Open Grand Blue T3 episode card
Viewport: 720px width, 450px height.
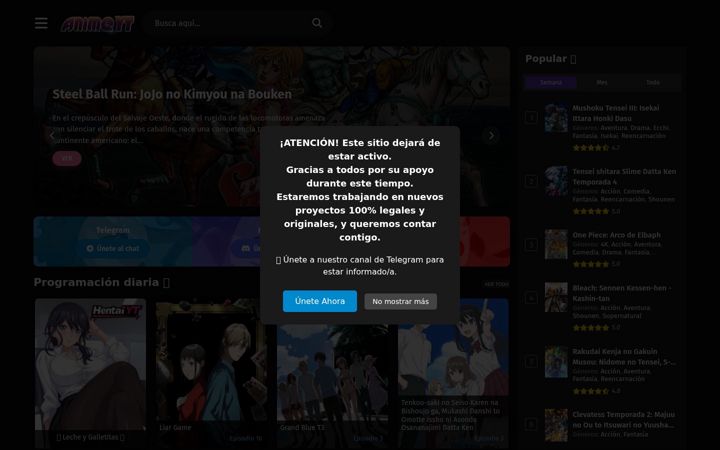click(332, 373)
